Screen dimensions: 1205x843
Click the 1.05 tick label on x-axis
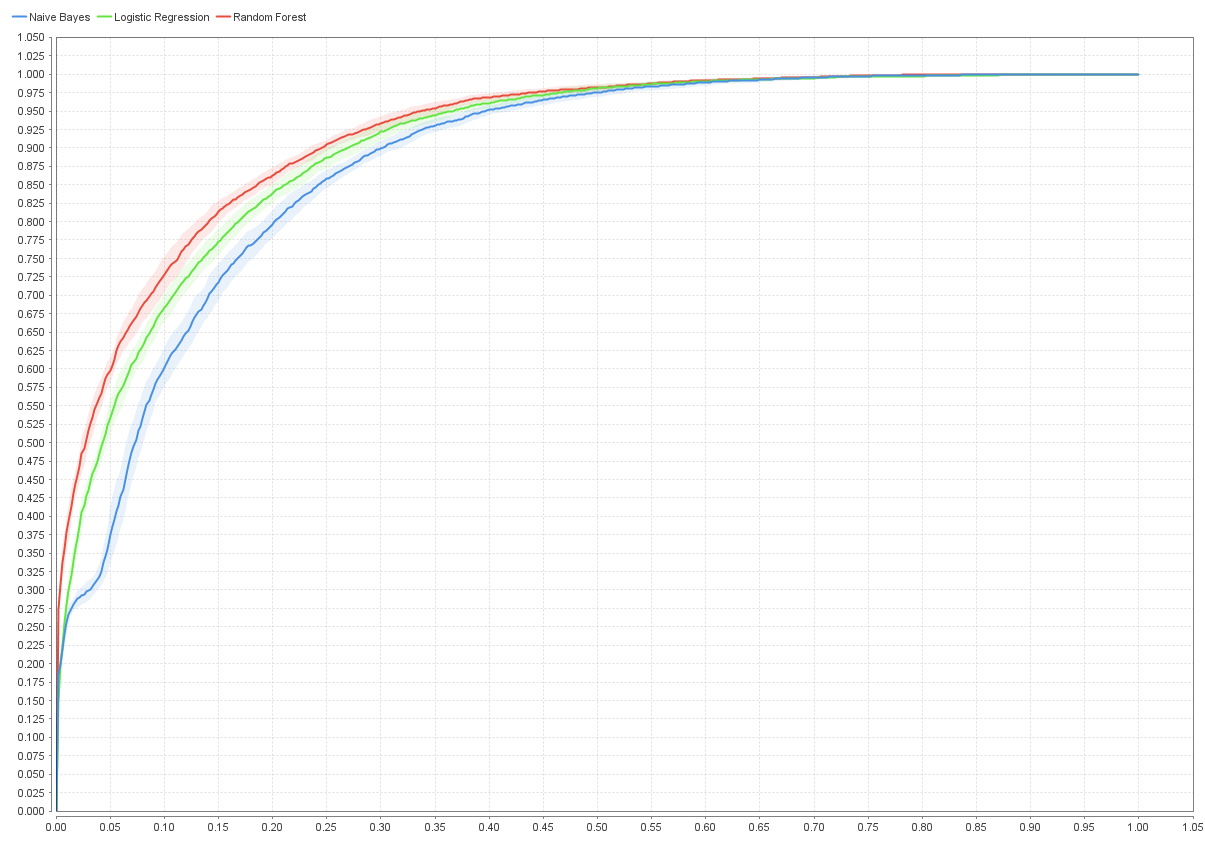(x=1192, y=827)
